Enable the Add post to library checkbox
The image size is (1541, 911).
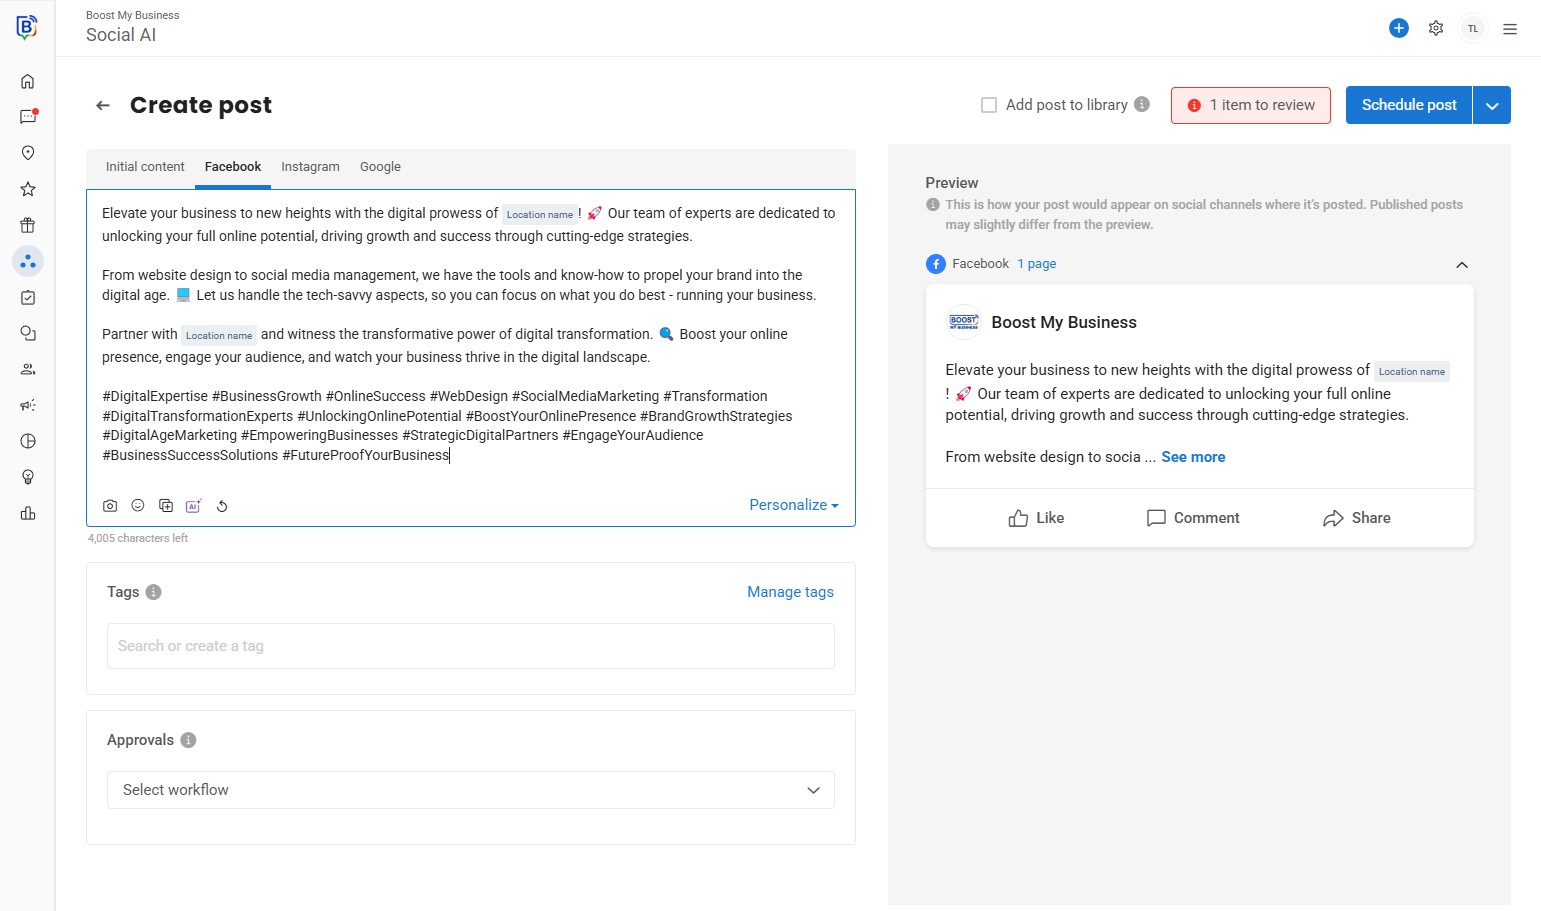(x=989, y=105)
